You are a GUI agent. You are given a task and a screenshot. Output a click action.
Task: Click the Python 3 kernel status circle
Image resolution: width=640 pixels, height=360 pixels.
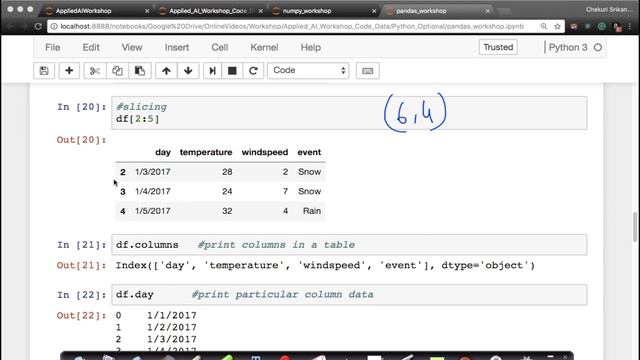pyautogui.click(x=598, y=47)
